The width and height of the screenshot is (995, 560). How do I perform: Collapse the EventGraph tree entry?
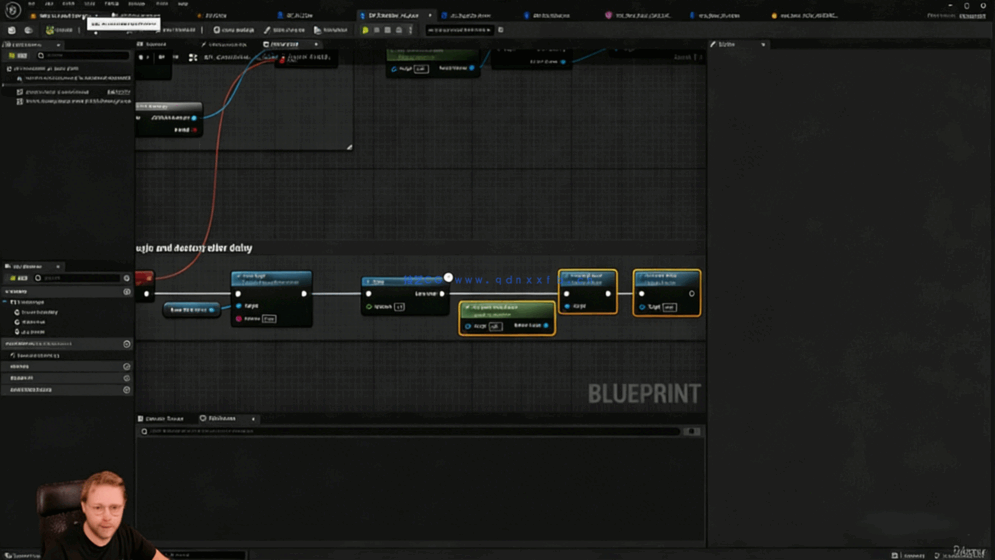(6, 302)
